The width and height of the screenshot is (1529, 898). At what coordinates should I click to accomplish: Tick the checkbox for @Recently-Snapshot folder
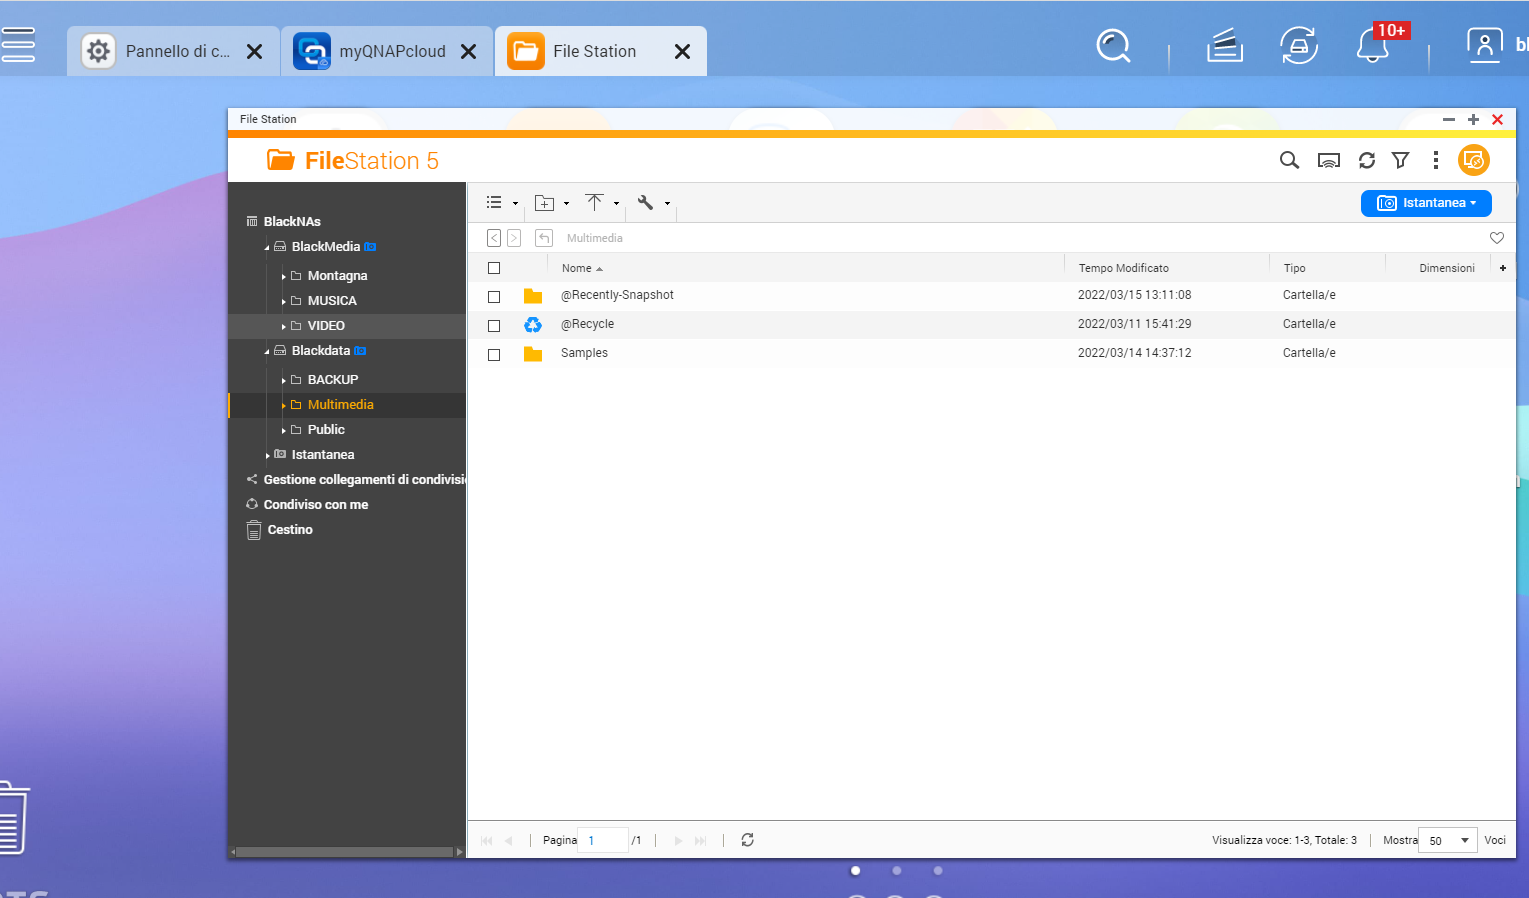tap(494, 296)
